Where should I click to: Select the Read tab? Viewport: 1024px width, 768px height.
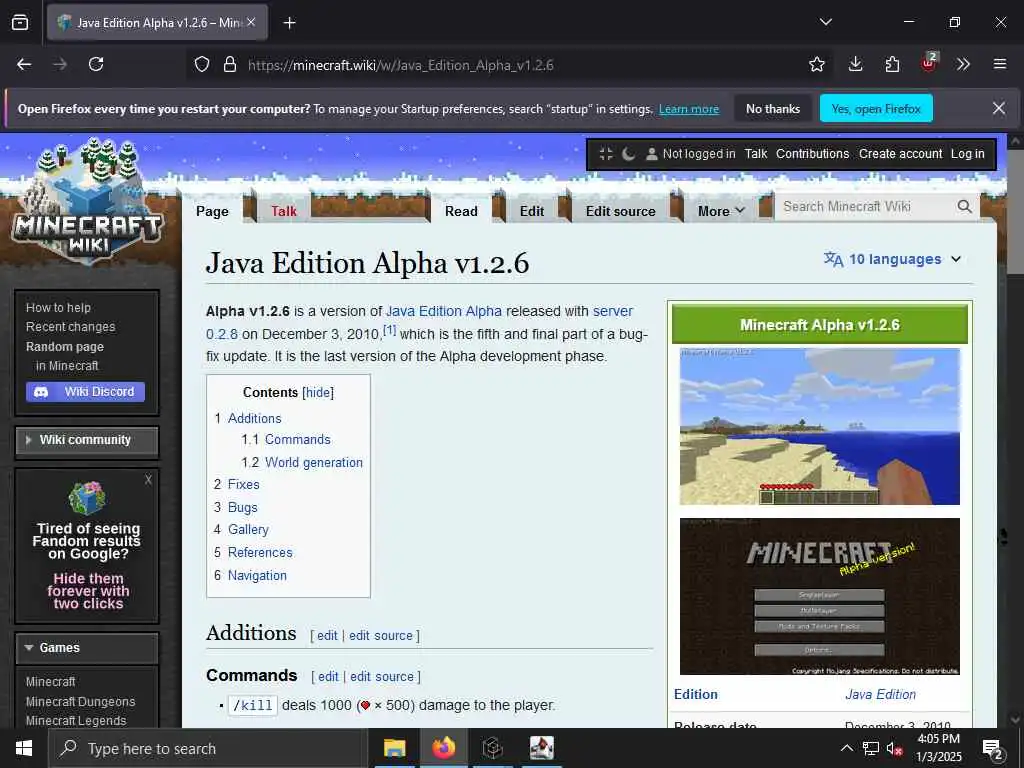tap(461, 211)
